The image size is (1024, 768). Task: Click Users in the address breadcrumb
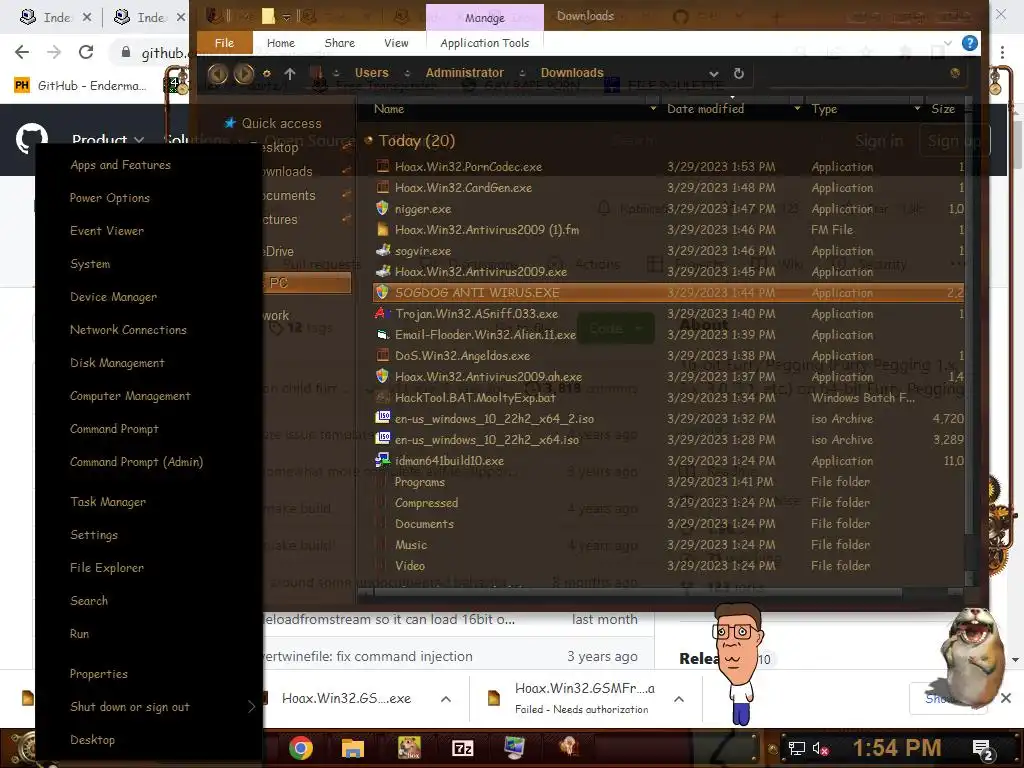(372, 72)
